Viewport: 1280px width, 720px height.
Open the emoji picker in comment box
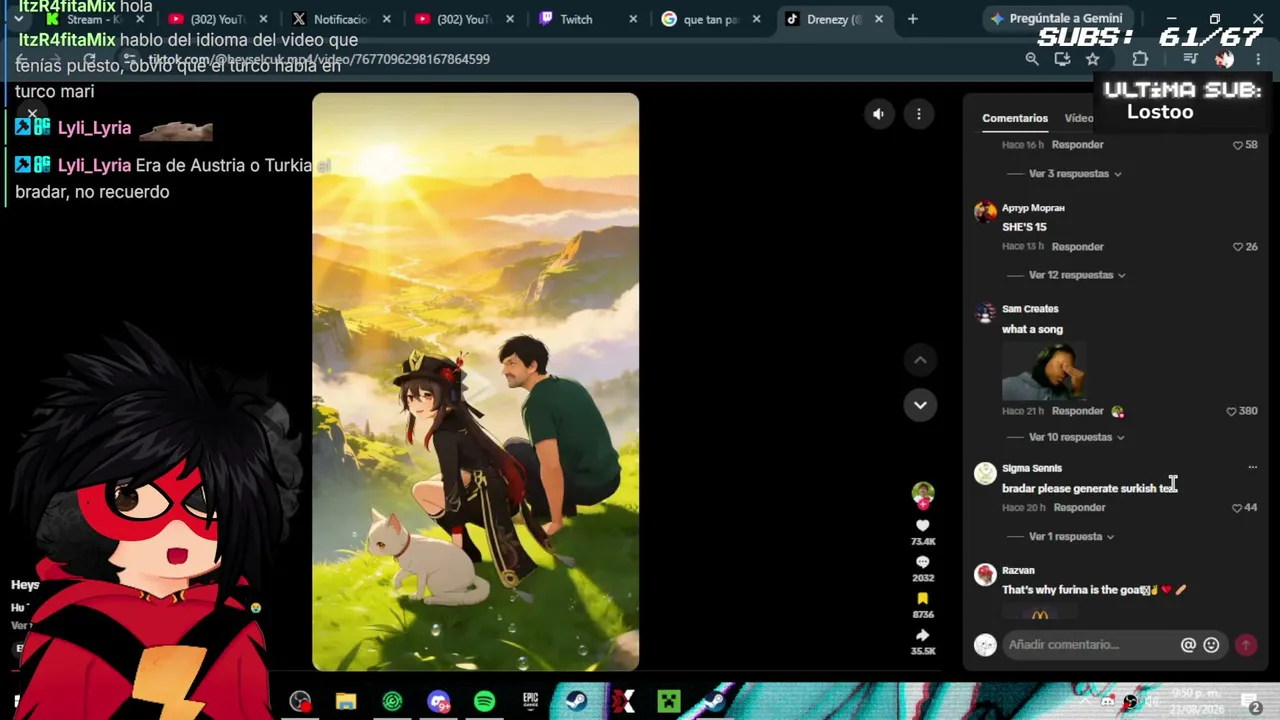(1211, 645)
